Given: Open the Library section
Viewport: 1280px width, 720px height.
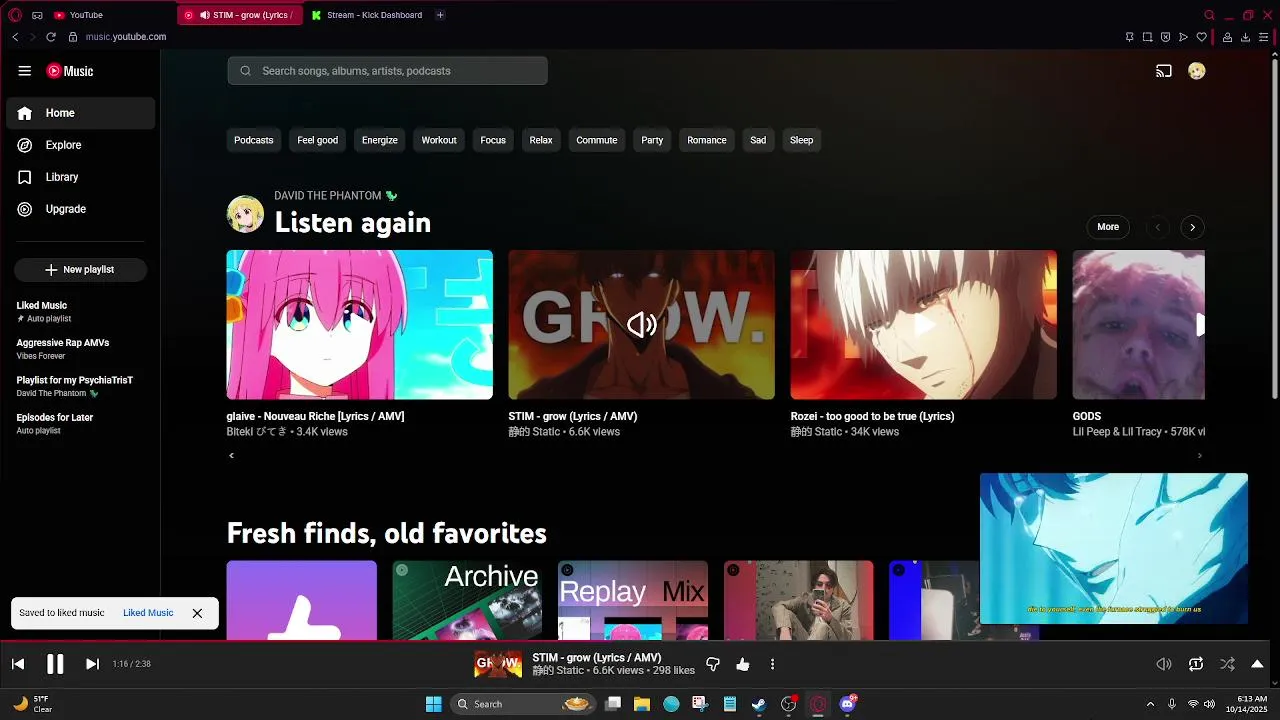Looking at the screenshot, I should [x=80, y=177].
